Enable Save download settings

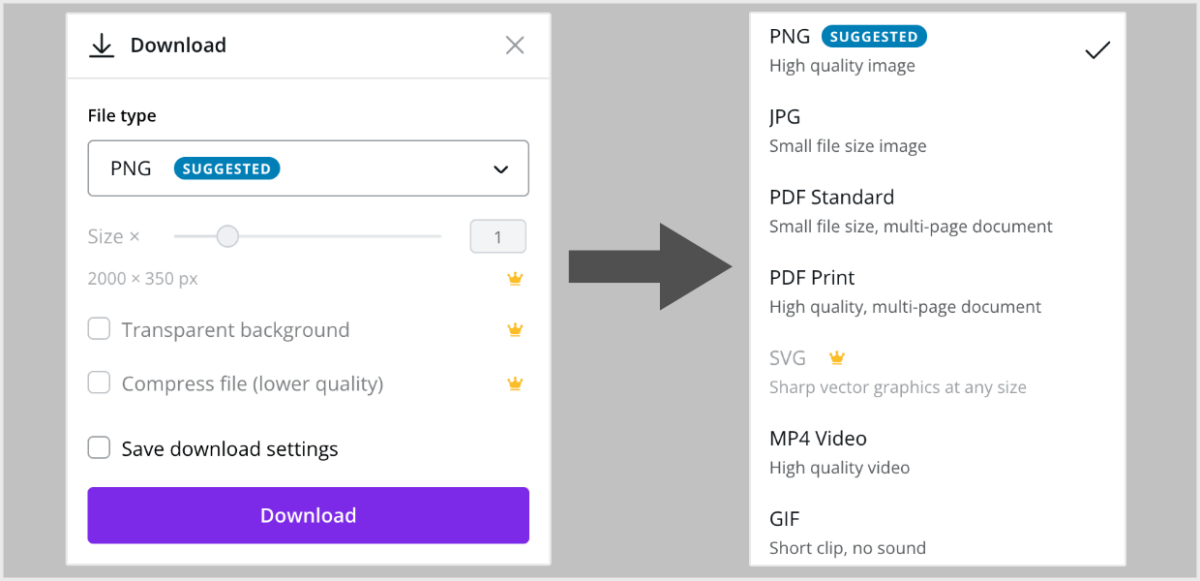click(99, 447)
